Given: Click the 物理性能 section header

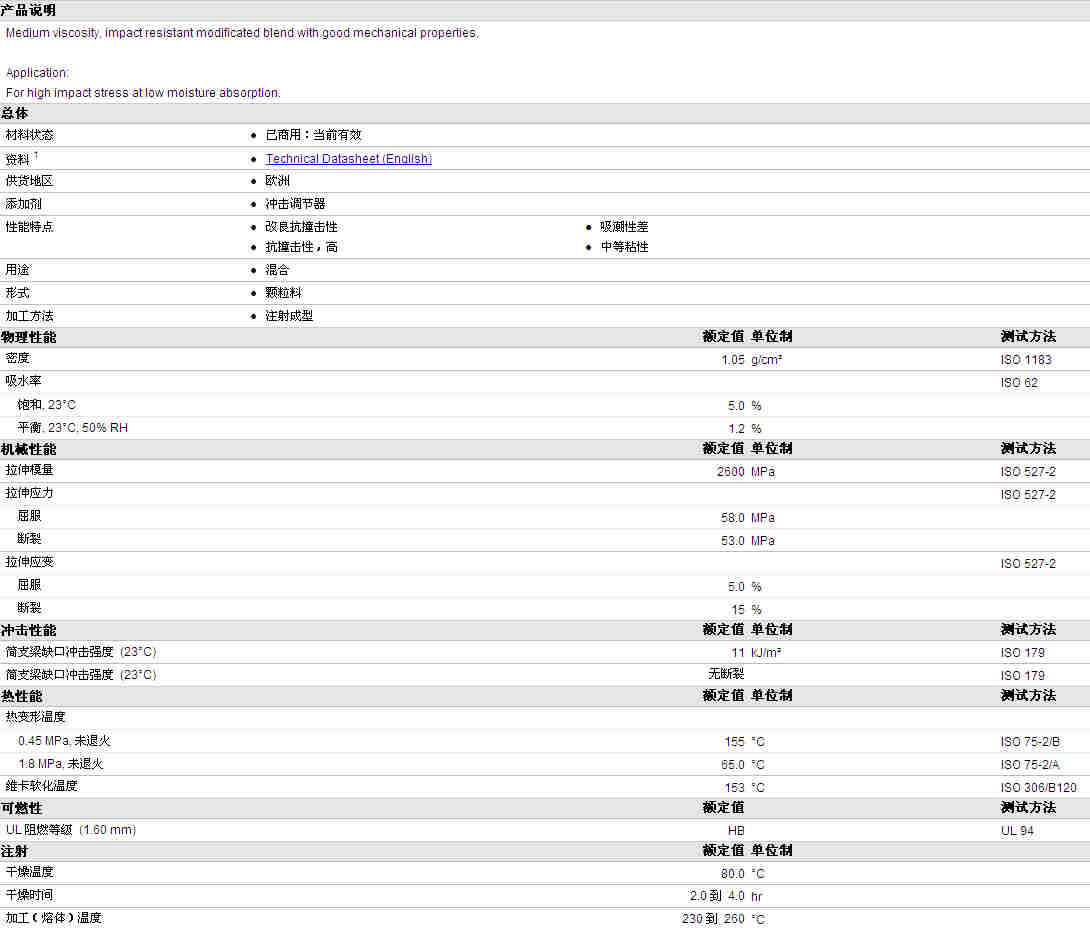Looking at the screenshot, I should click(x=29, y=337).
